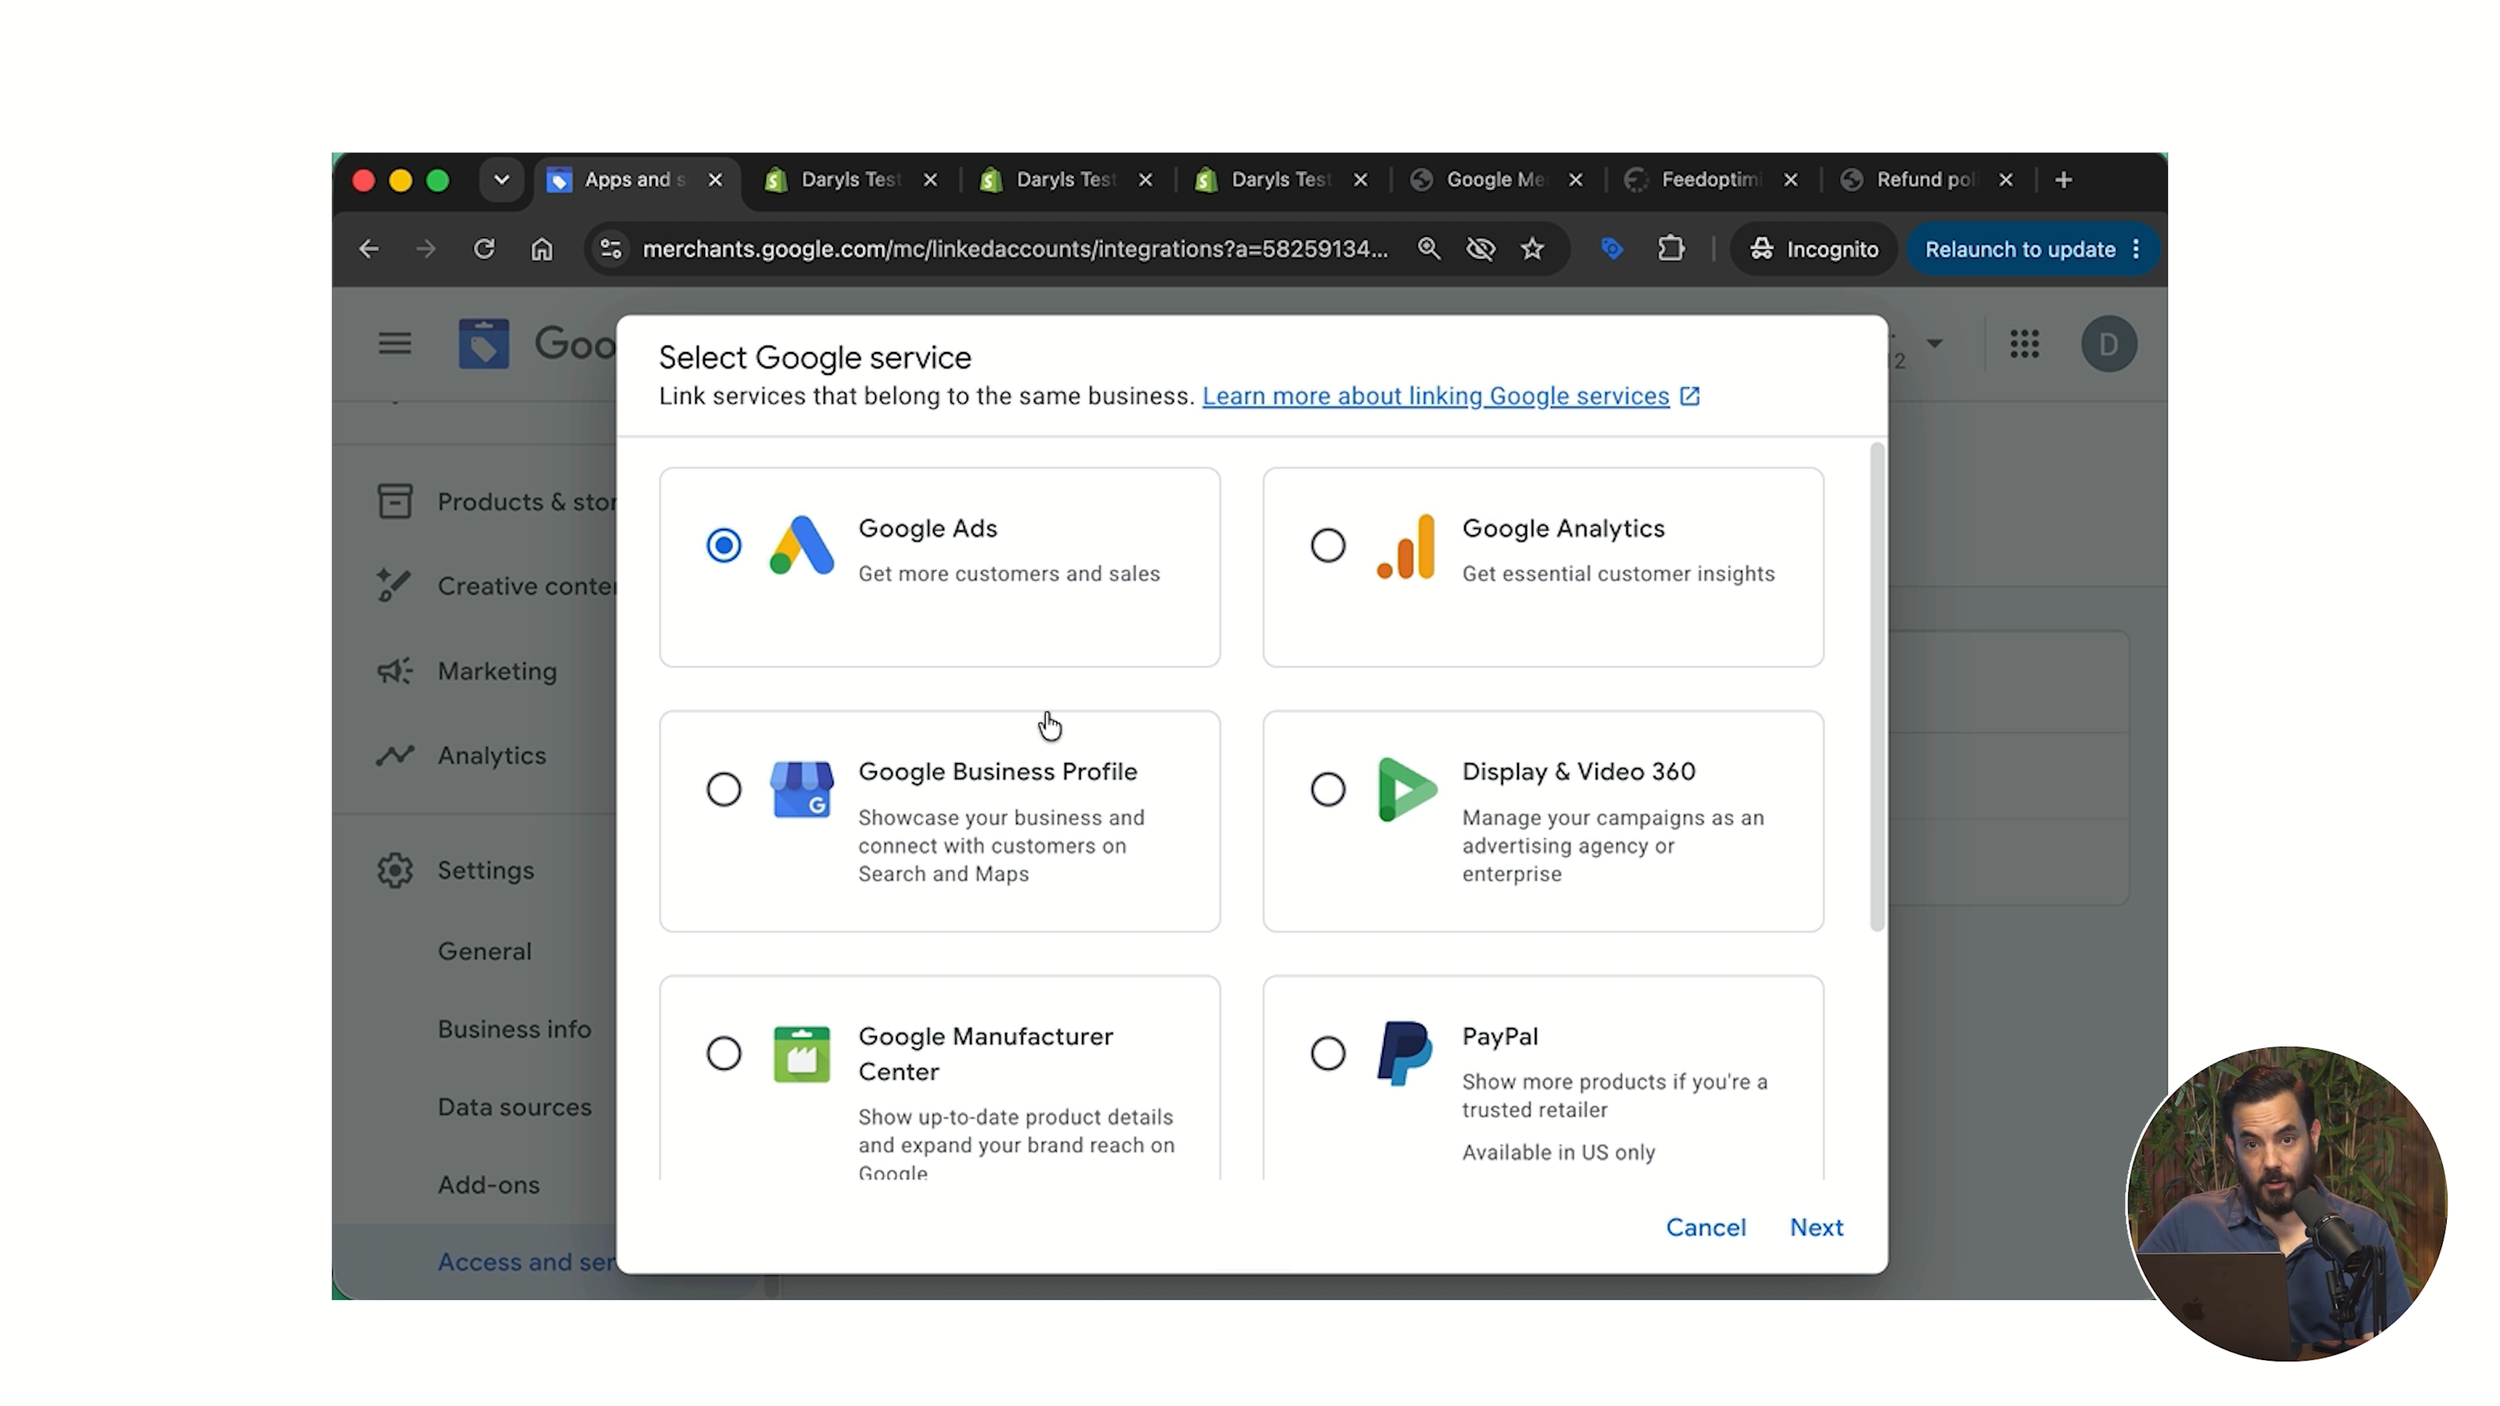The height and width of the screenshot is (1406, 2500).
Task: Click the dialog vertical scrollbar
Action: (x=1877, y=687)
